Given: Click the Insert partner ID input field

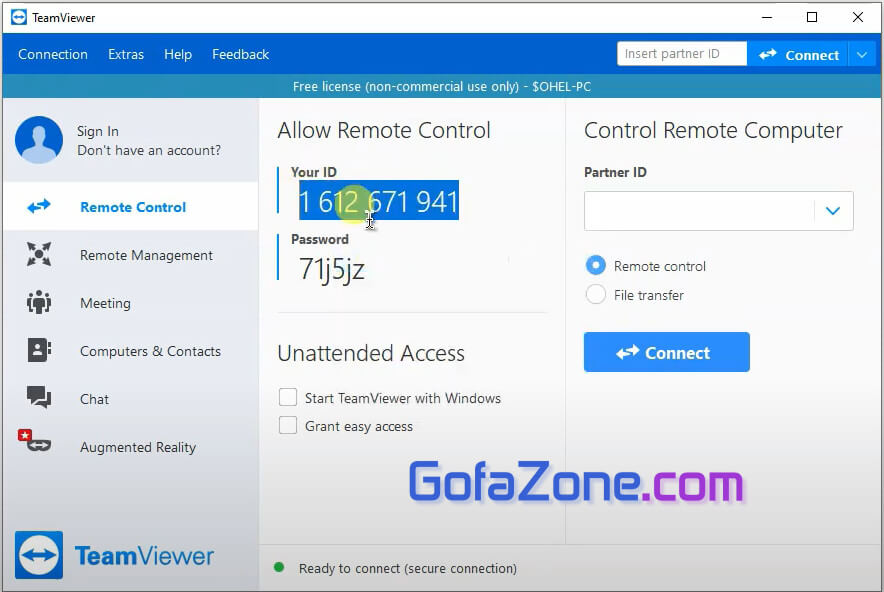Looking at the screenshot, I should click(681, 53).
